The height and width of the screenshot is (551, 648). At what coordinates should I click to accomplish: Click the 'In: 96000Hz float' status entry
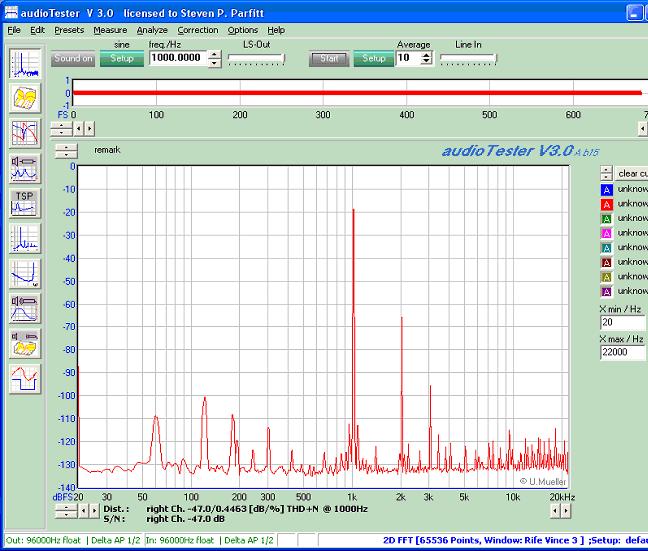click(180, 540)
